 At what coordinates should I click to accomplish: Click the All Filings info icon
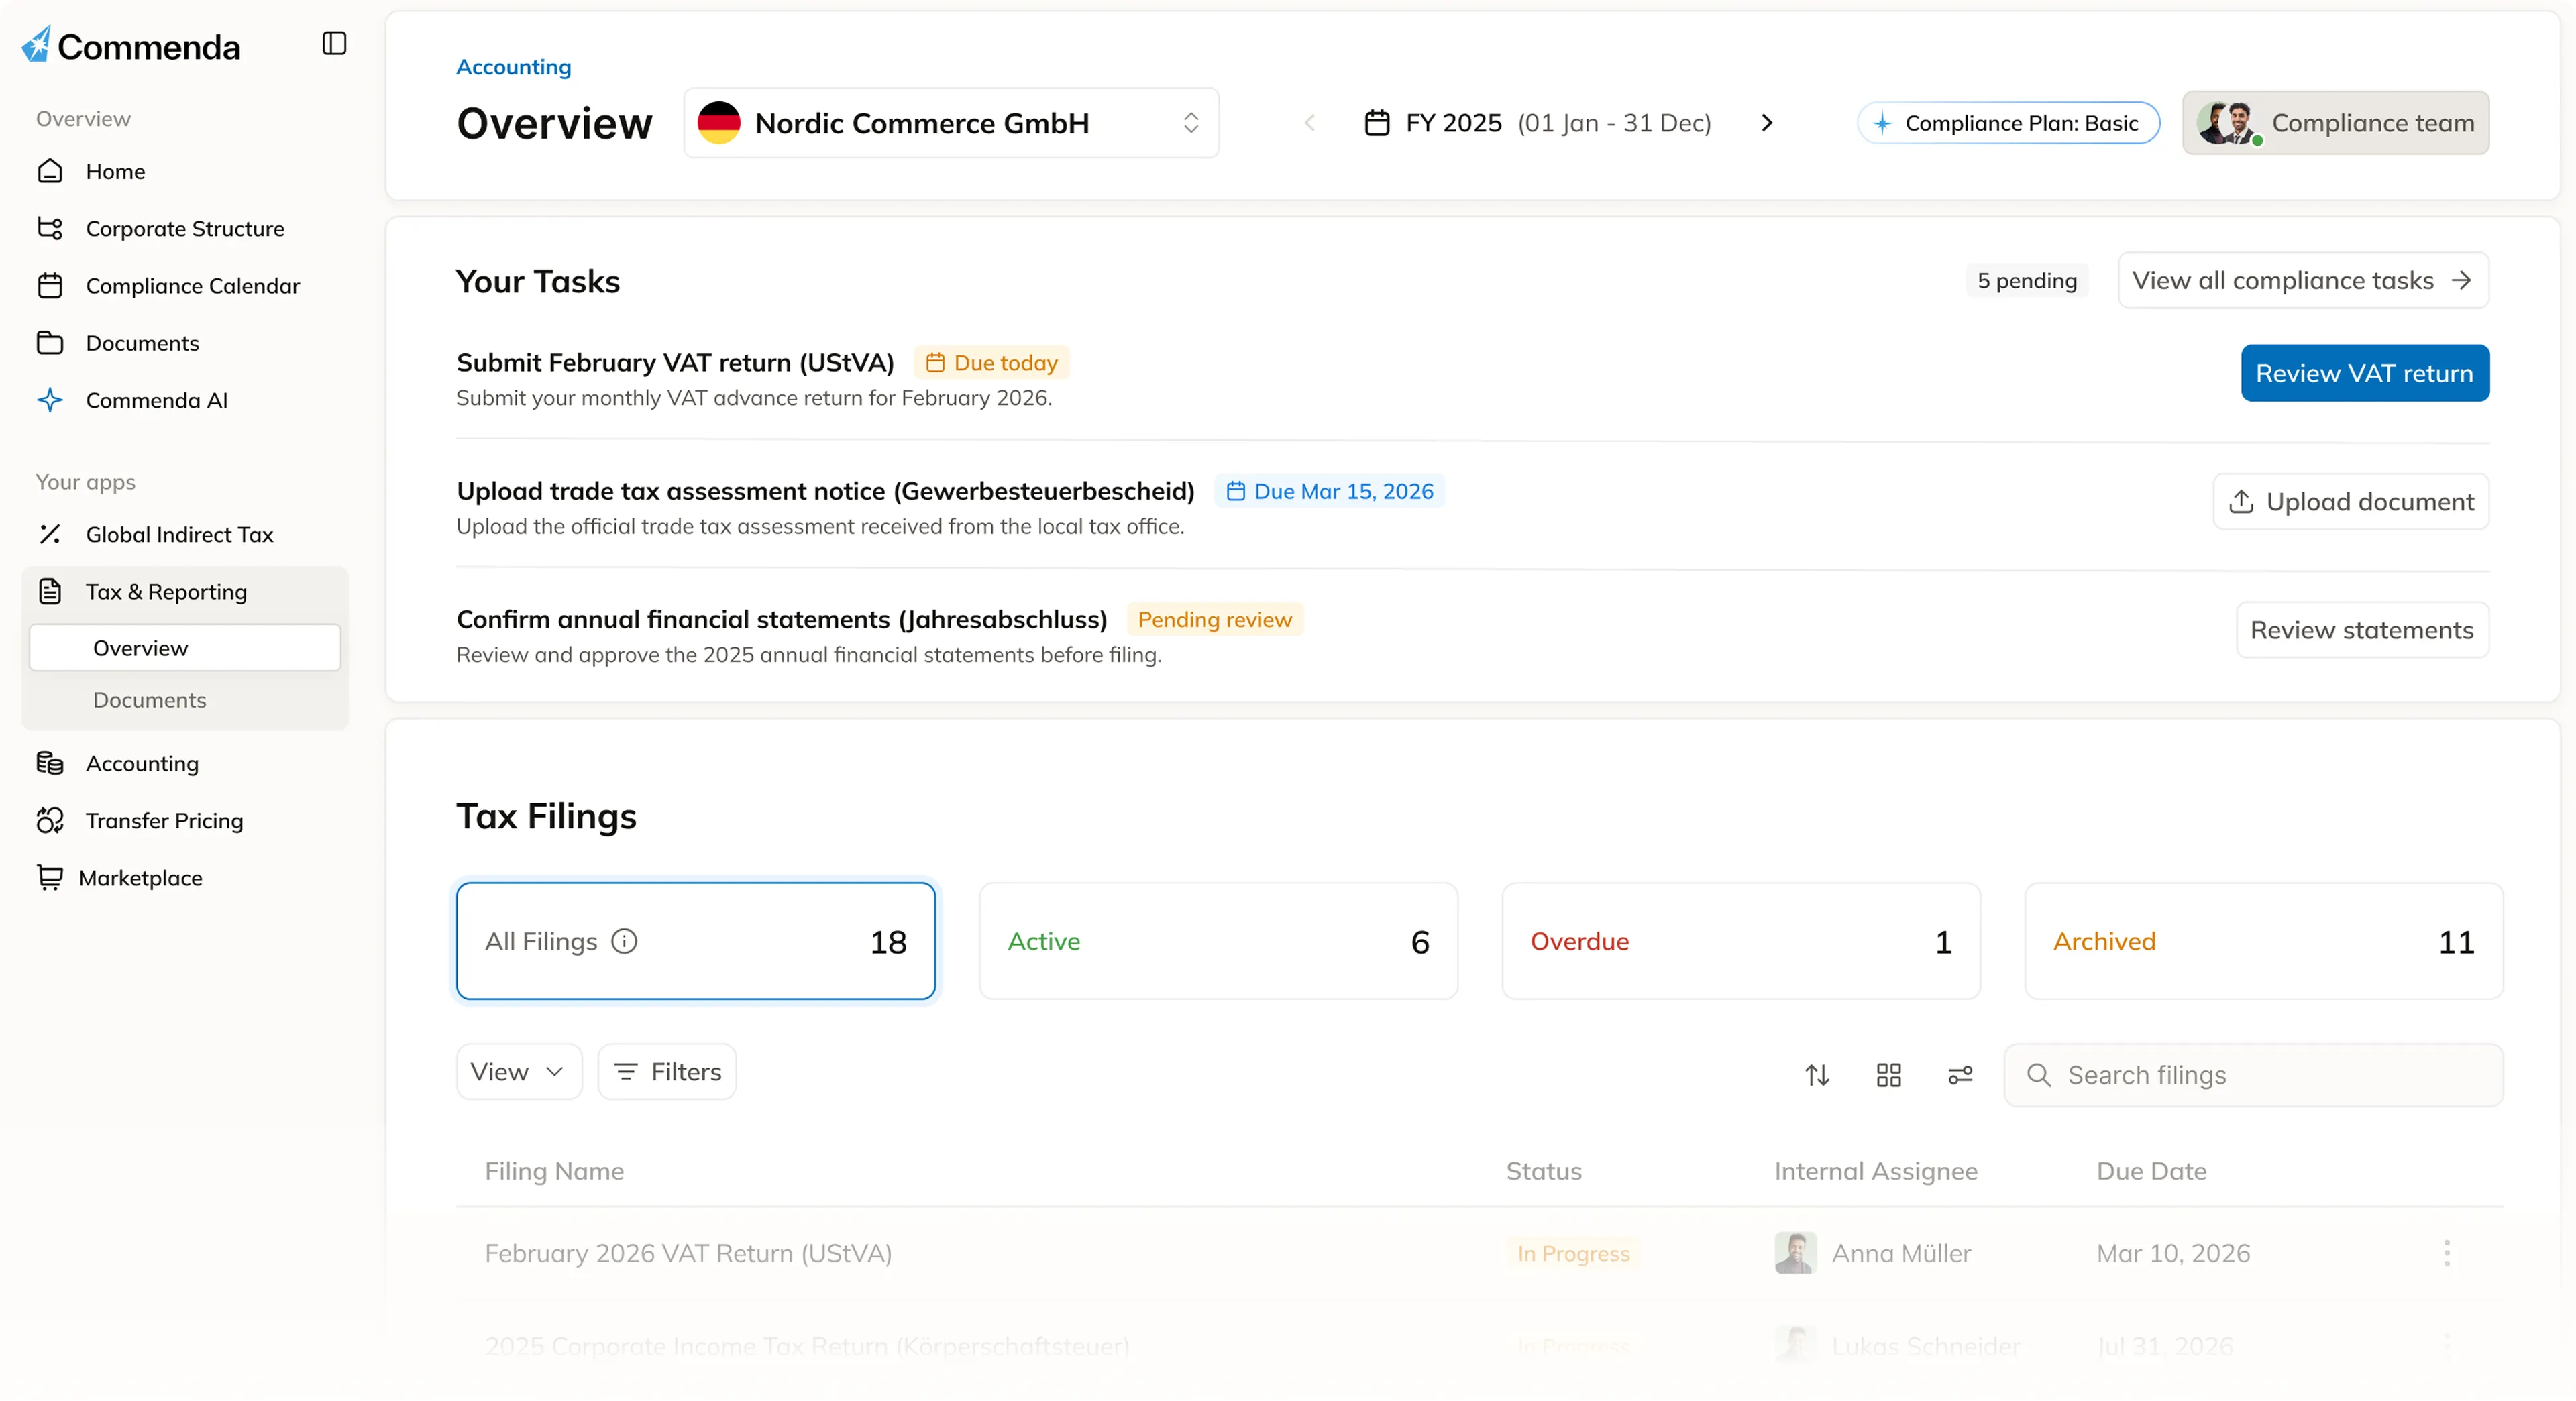(x=624, y=941)
